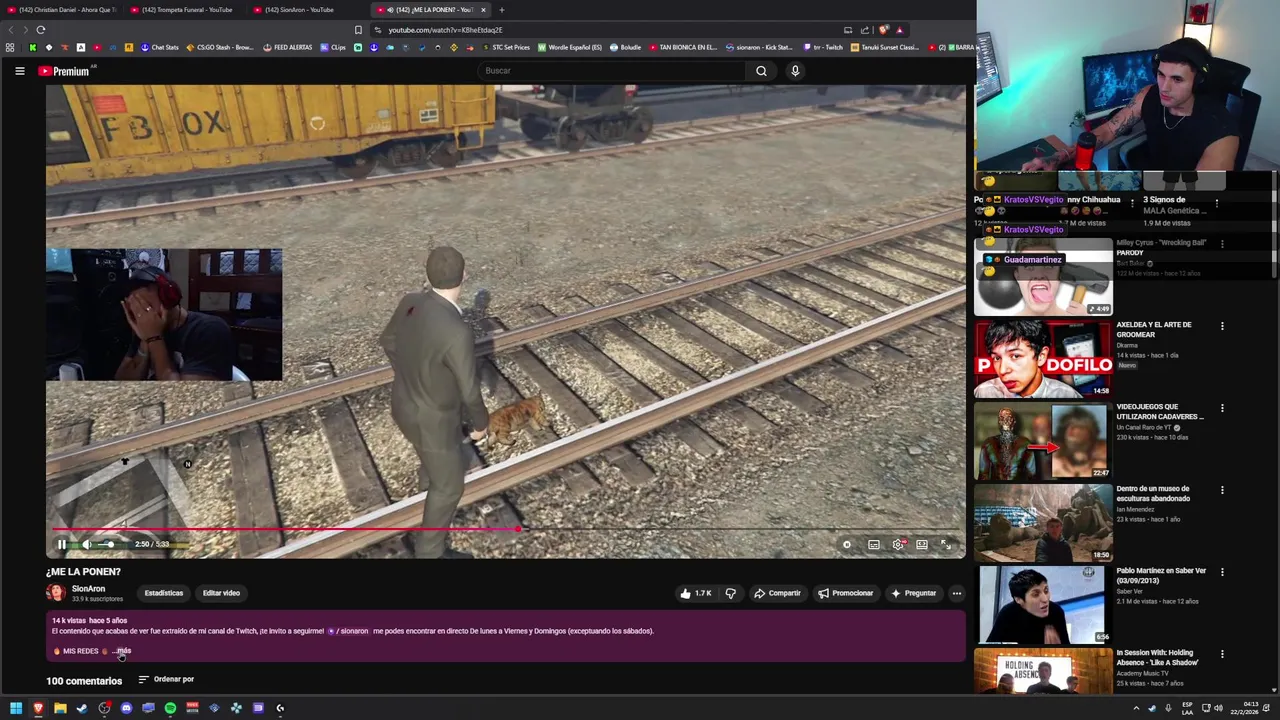
Task: Open the Boludle bookmark
Action: tap(625, 47)
